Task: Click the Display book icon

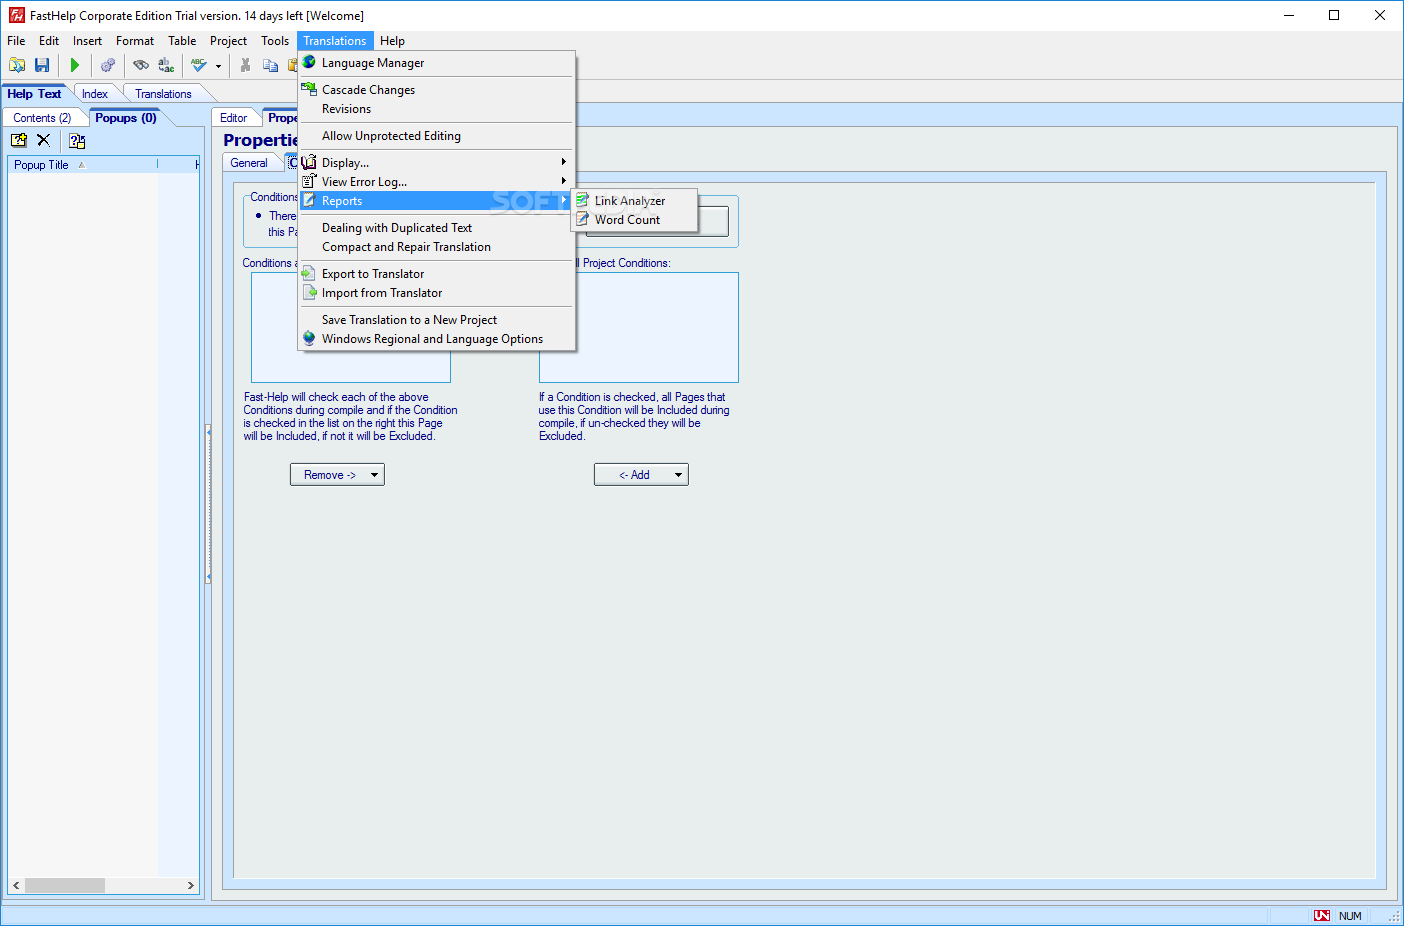Action: tap(309, 162)
